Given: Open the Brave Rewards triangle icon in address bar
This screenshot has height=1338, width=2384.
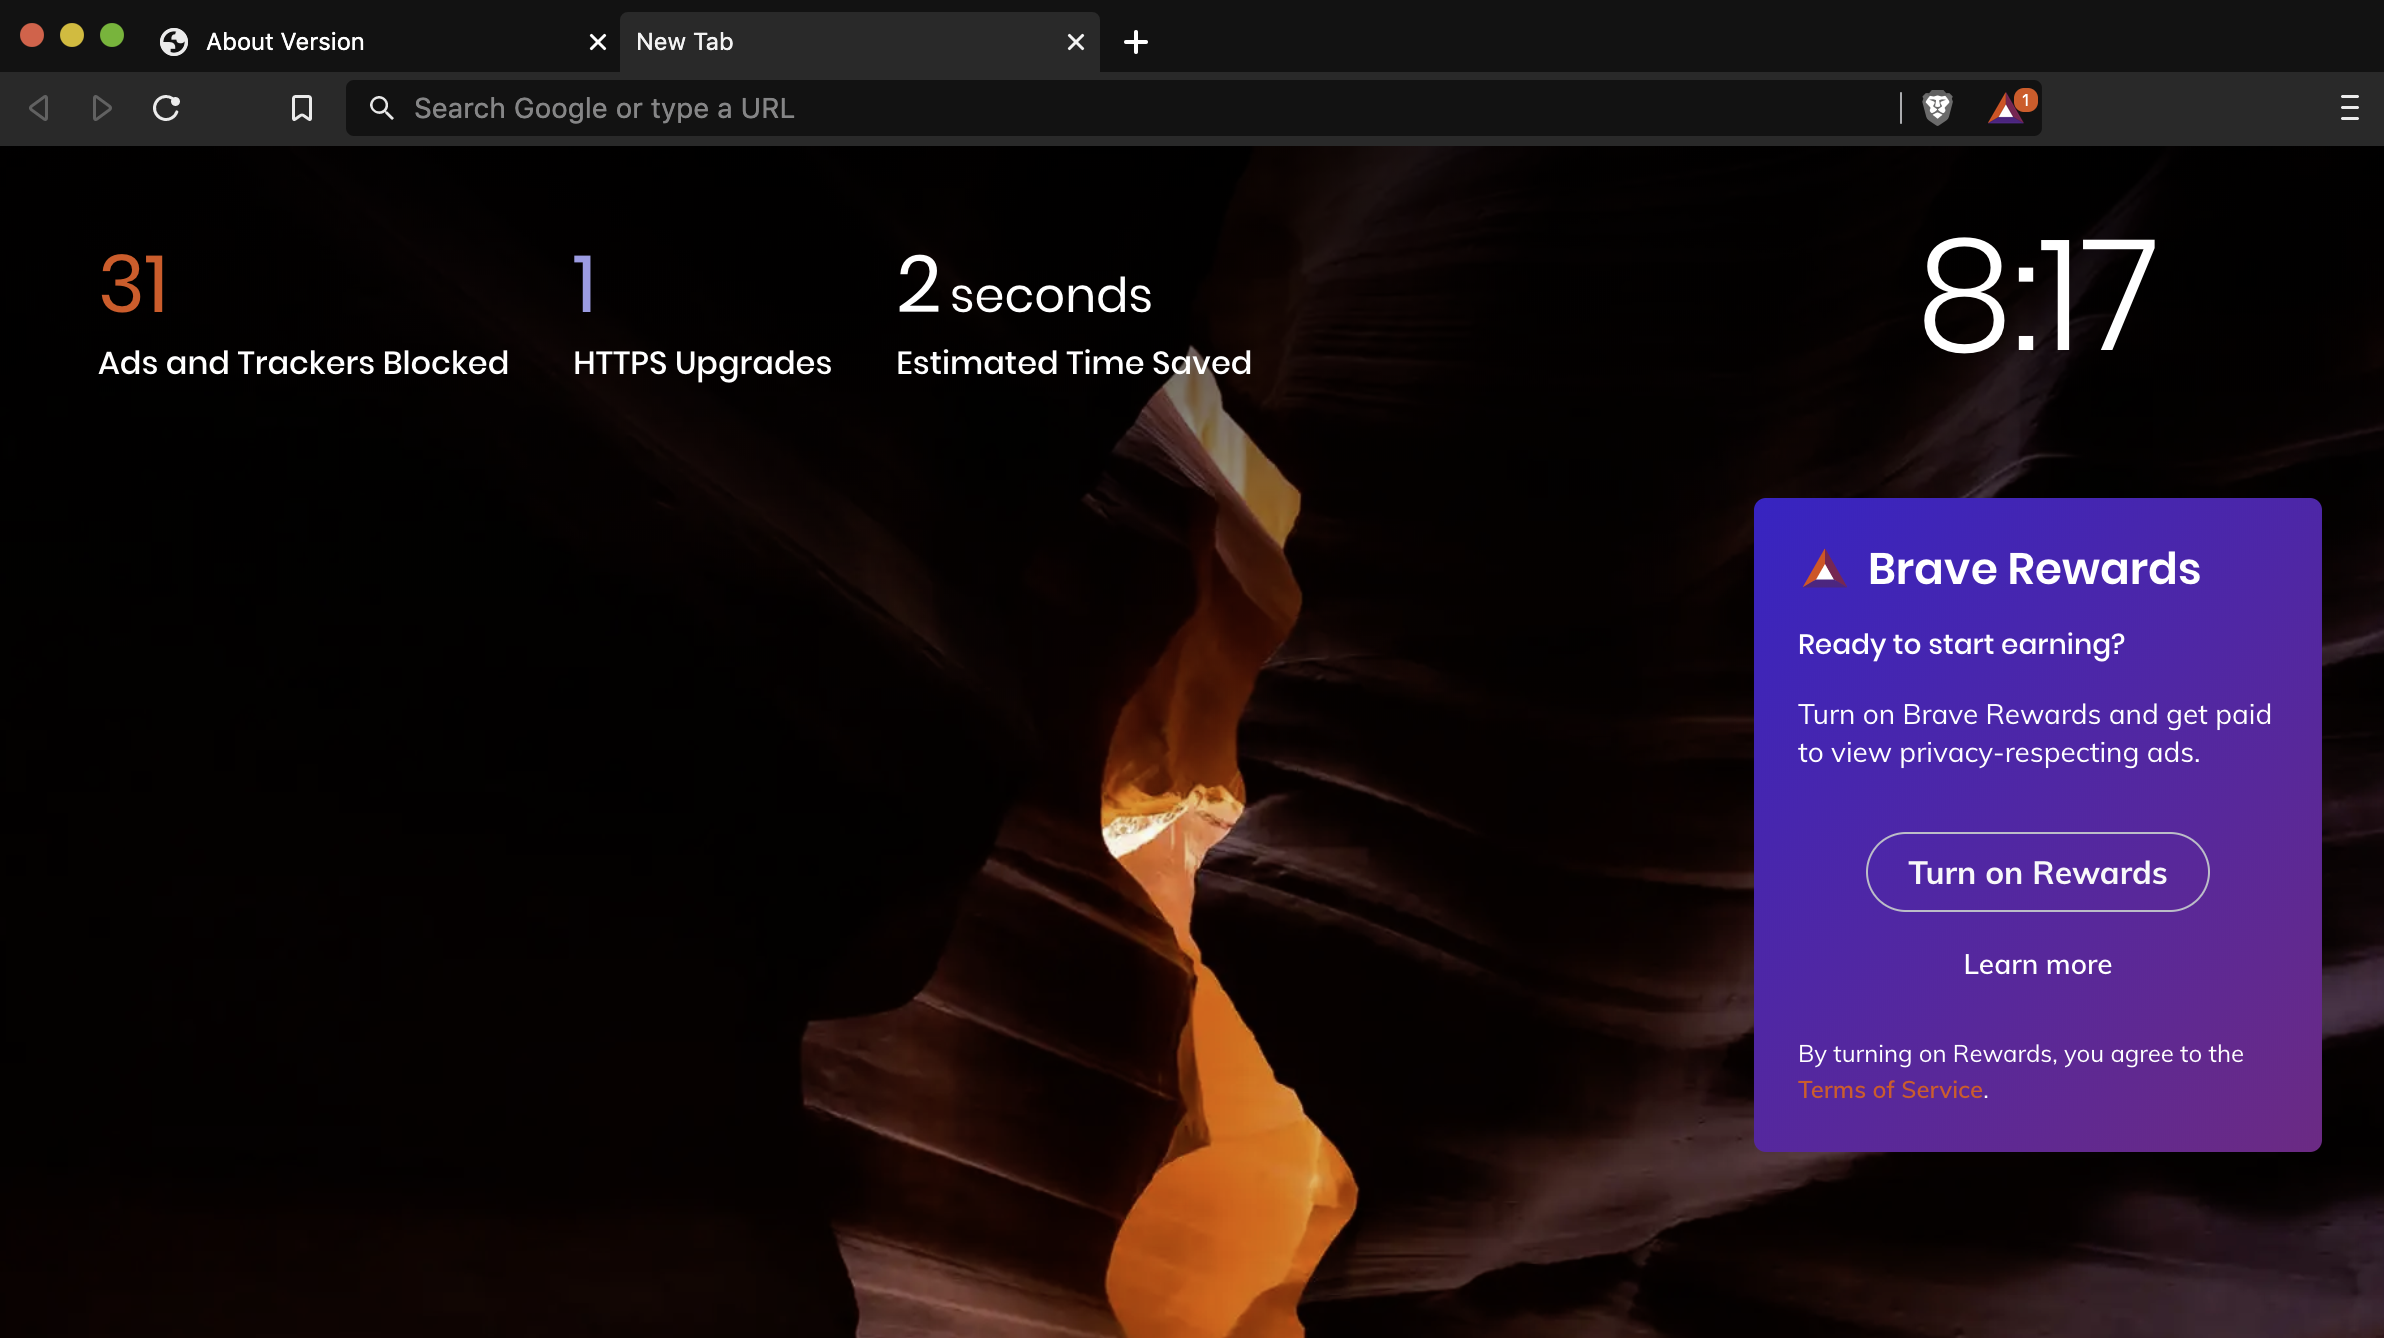Looking at the screenshot, I should click(x=2007, y=108).
